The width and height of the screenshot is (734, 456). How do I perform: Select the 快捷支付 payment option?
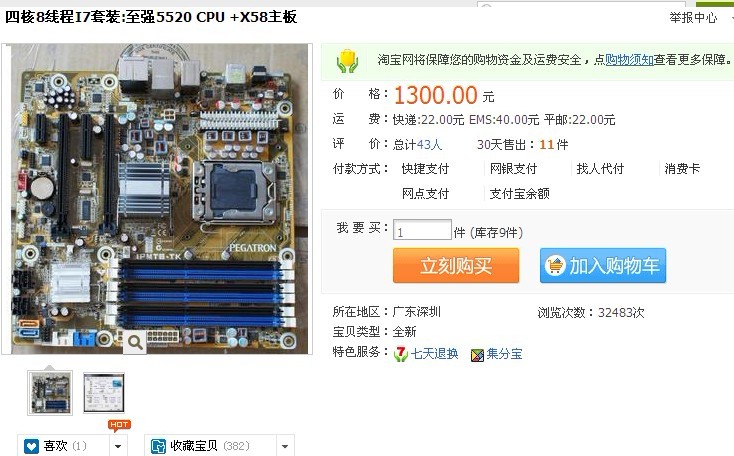coord(425,169)
